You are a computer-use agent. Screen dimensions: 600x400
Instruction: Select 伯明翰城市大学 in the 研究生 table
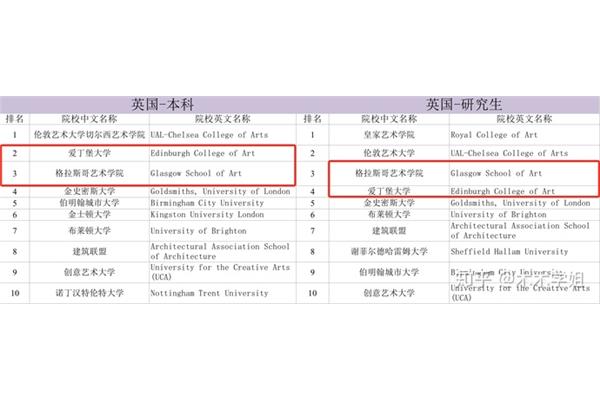point(389,272)
